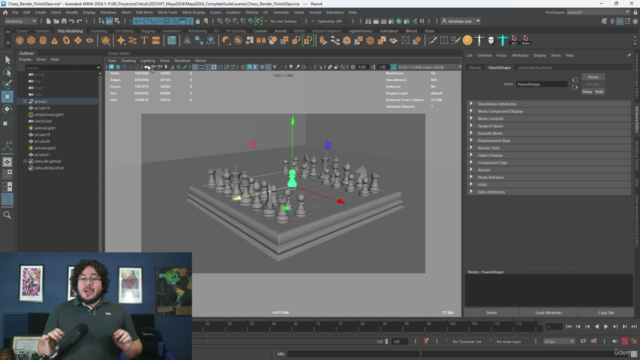Open the Modeling menu set dropdown
This screenshot has width=640, height=360.
(20, 21)
